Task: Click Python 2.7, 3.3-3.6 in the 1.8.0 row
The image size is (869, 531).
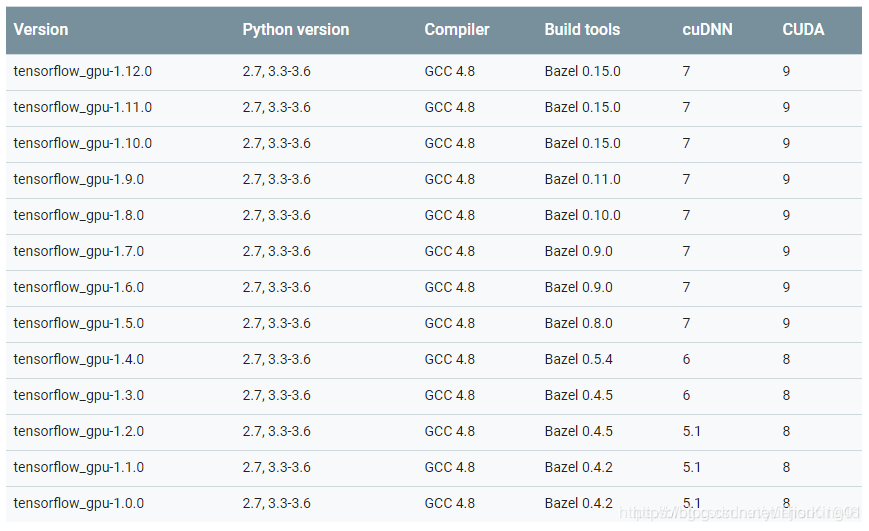Action: (x=277, y=216)
